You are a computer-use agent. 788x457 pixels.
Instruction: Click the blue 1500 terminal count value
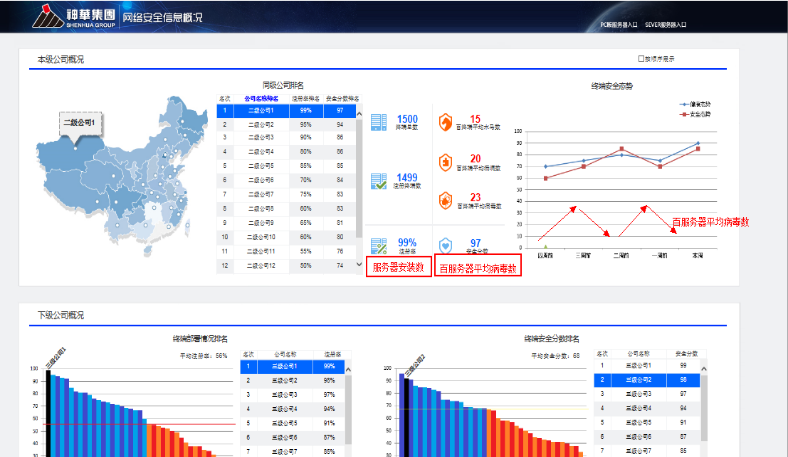coord(407,119)
